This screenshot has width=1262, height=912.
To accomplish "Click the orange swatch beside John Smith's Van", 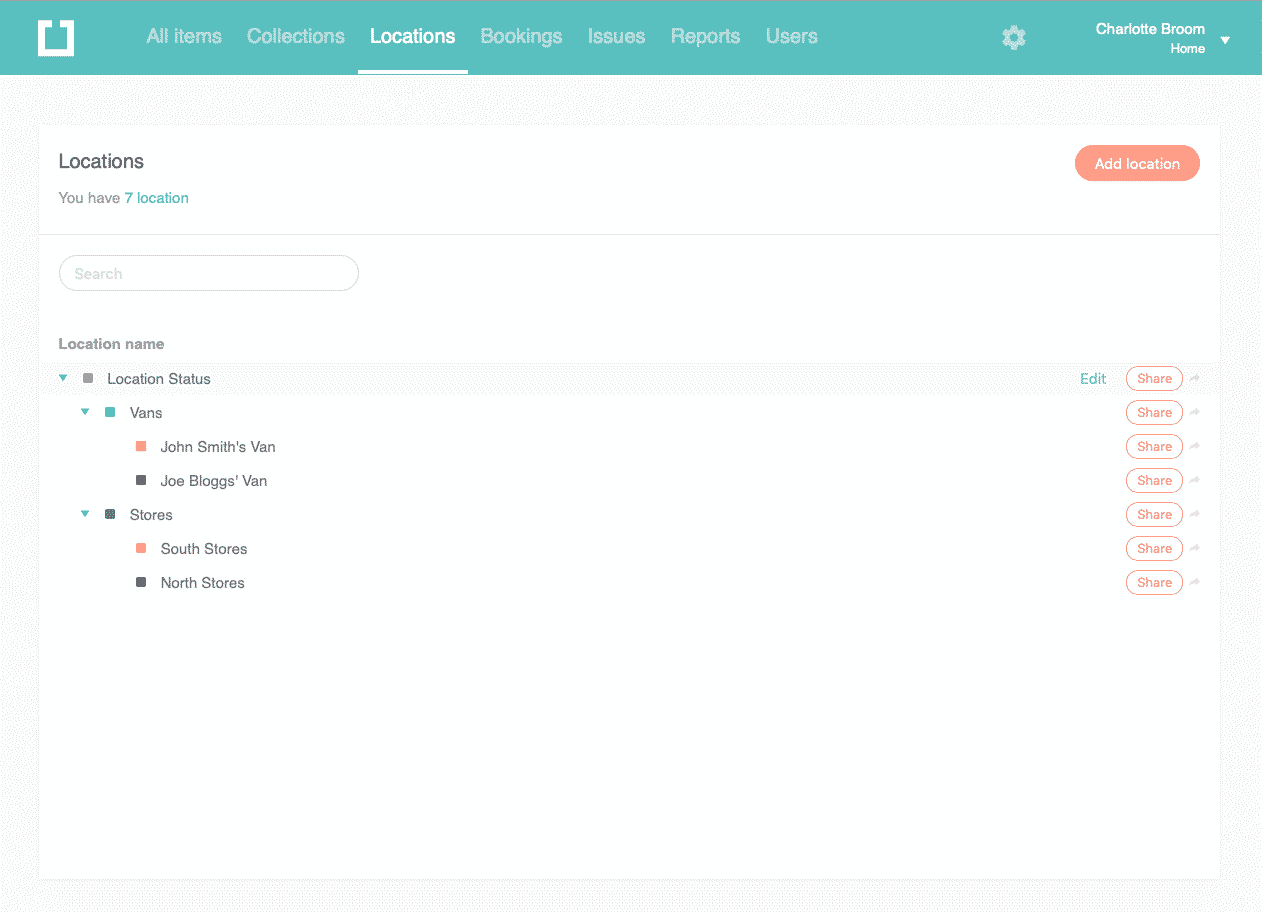I will pos(141,447).
